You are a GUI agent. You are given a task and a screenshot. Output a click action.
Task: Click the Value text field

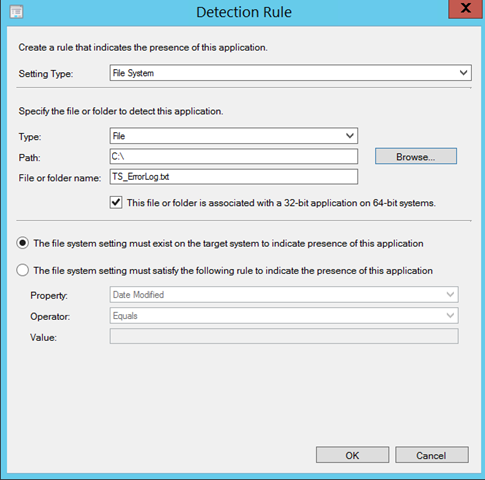[284, 336]
